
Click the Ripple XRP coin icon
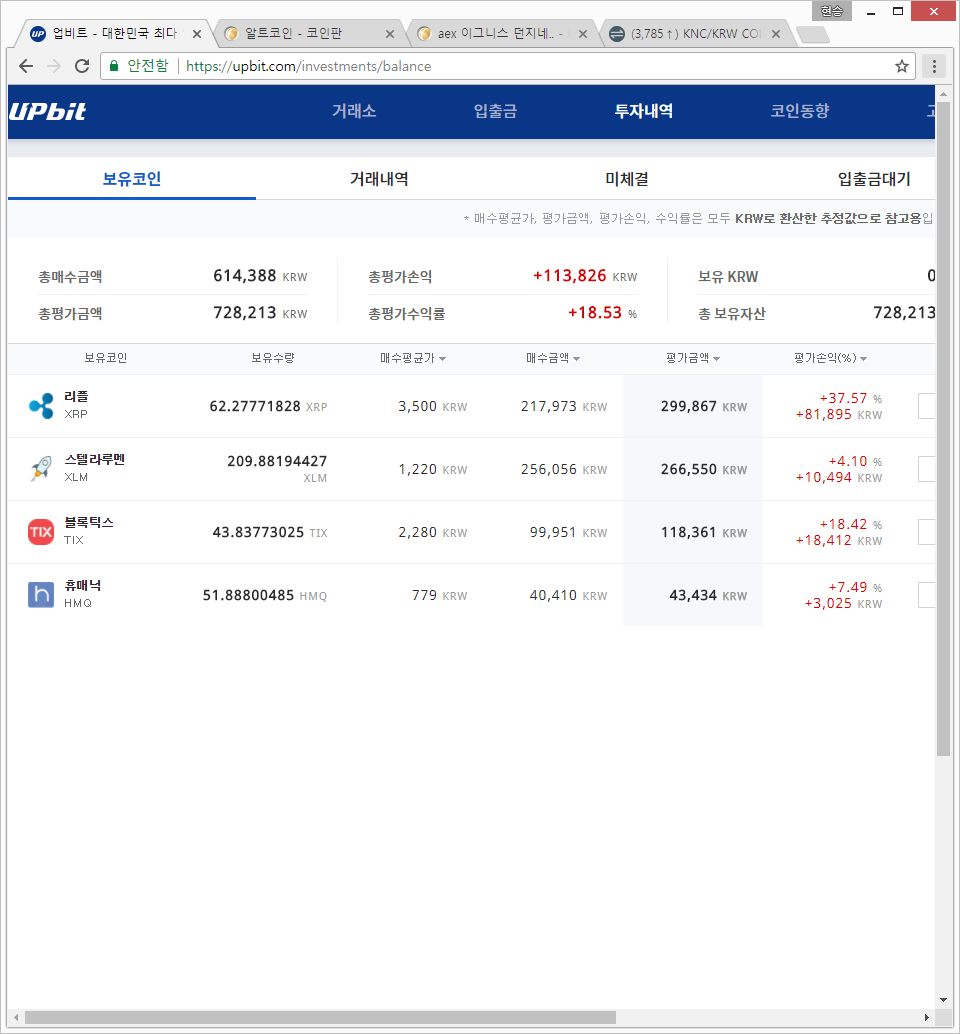tap(41, 406)
